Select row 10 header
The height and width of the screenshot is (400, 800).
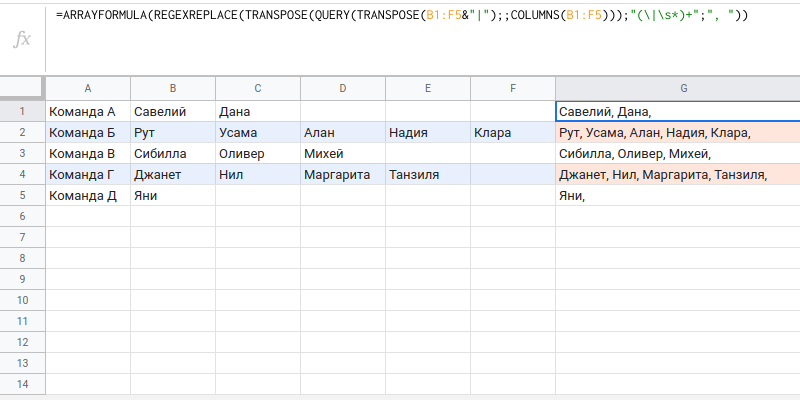pos(22,301)
